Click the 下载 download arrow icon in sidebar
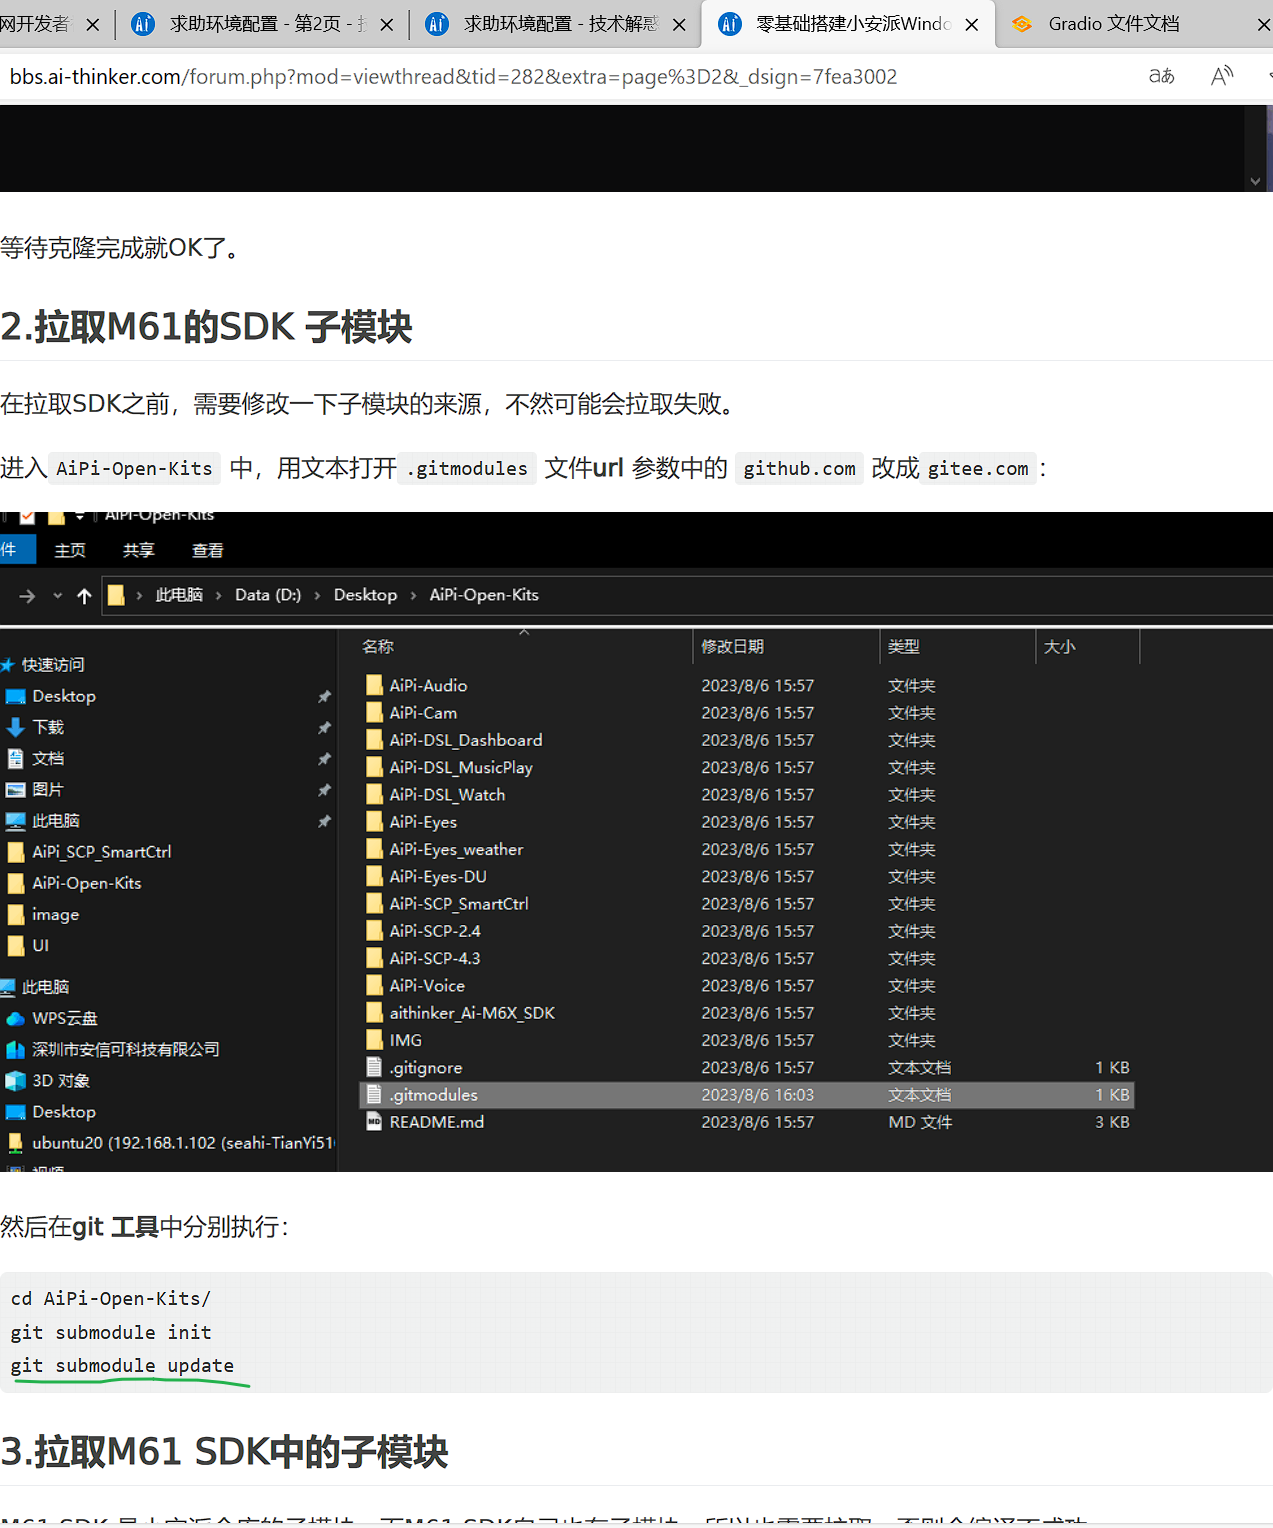The image size is (1273, 1528). (x=16, y=727)
